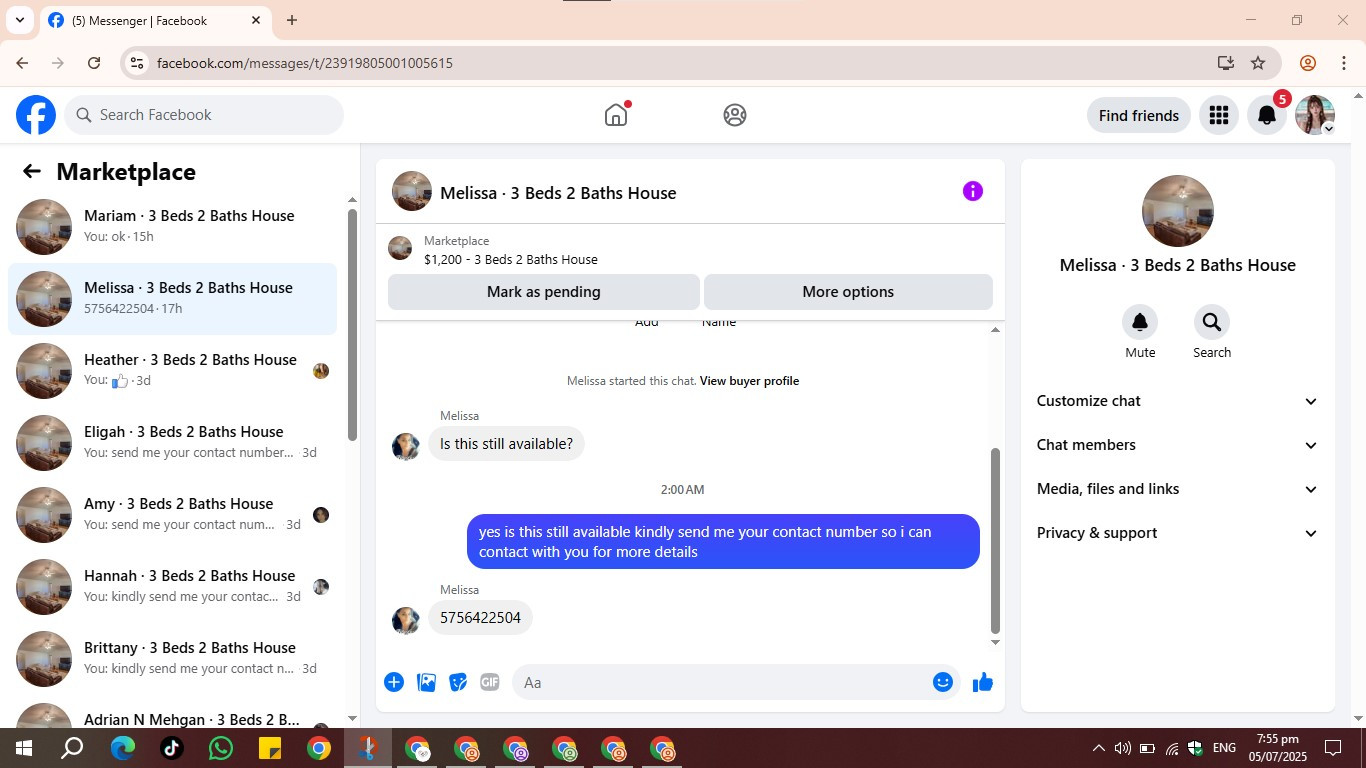
Task: Open the notifications bell showing 5
Action: (x=1266, y=115)
